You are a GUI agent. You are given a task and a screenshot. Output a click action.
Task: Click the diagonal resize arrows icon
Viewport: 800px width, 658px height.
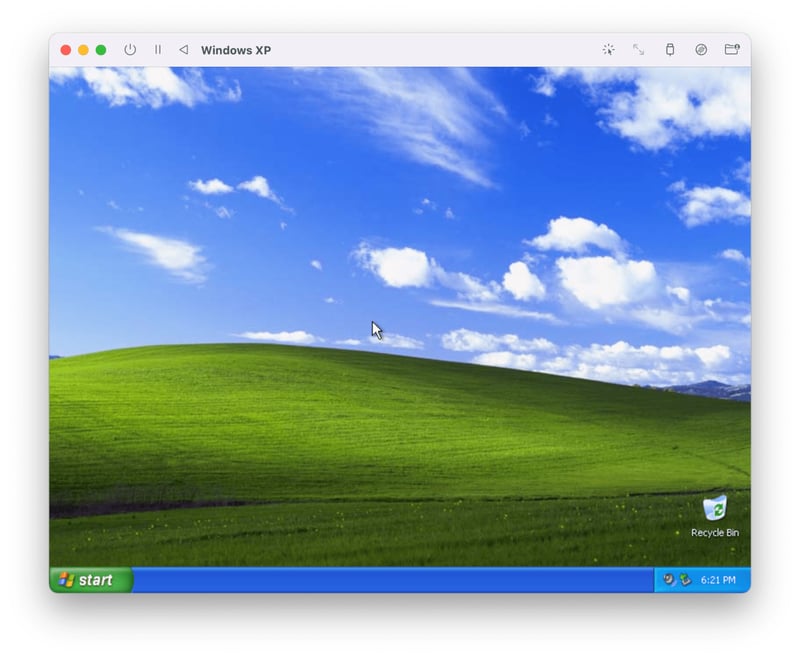[x=636, y=50]
